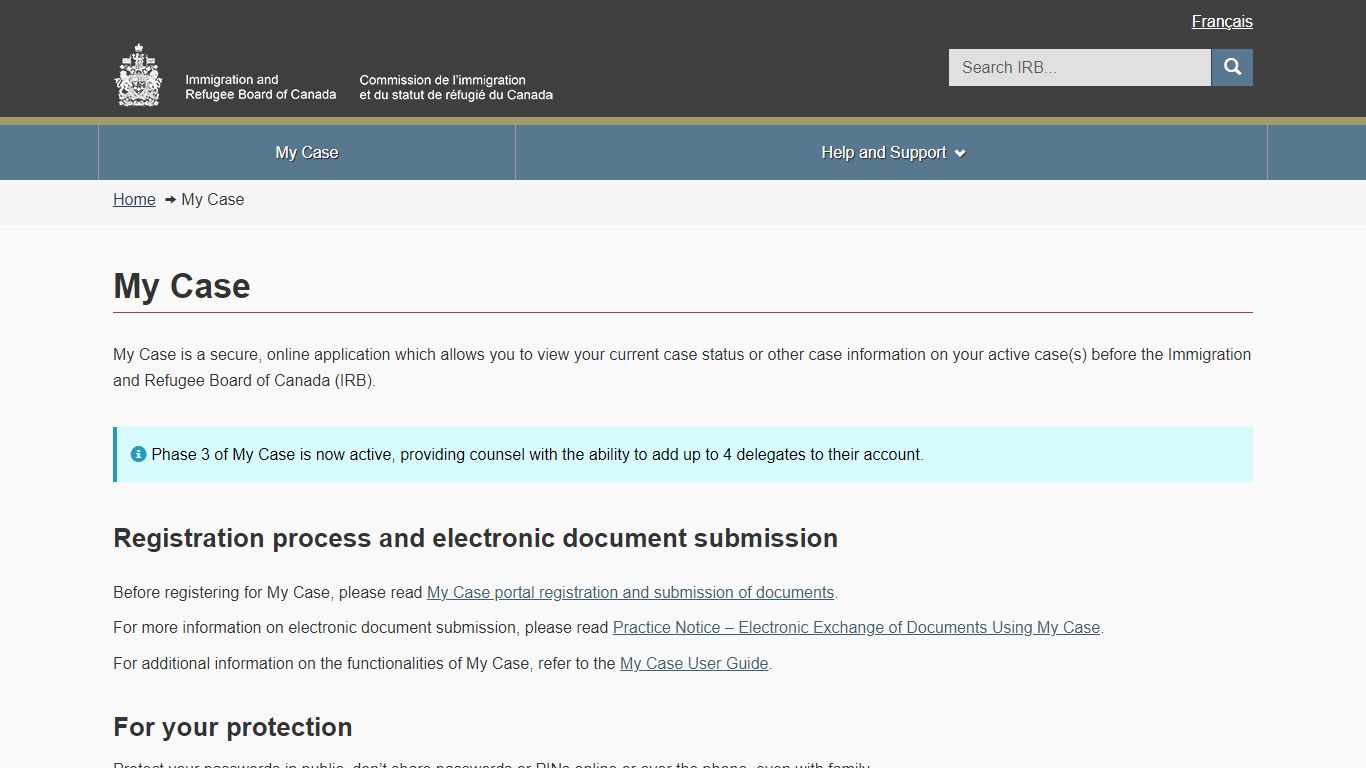This screenshot has width=1366, height=768.
Task: Click the blue info icon in the alert banner
Action: click(138, 453)
